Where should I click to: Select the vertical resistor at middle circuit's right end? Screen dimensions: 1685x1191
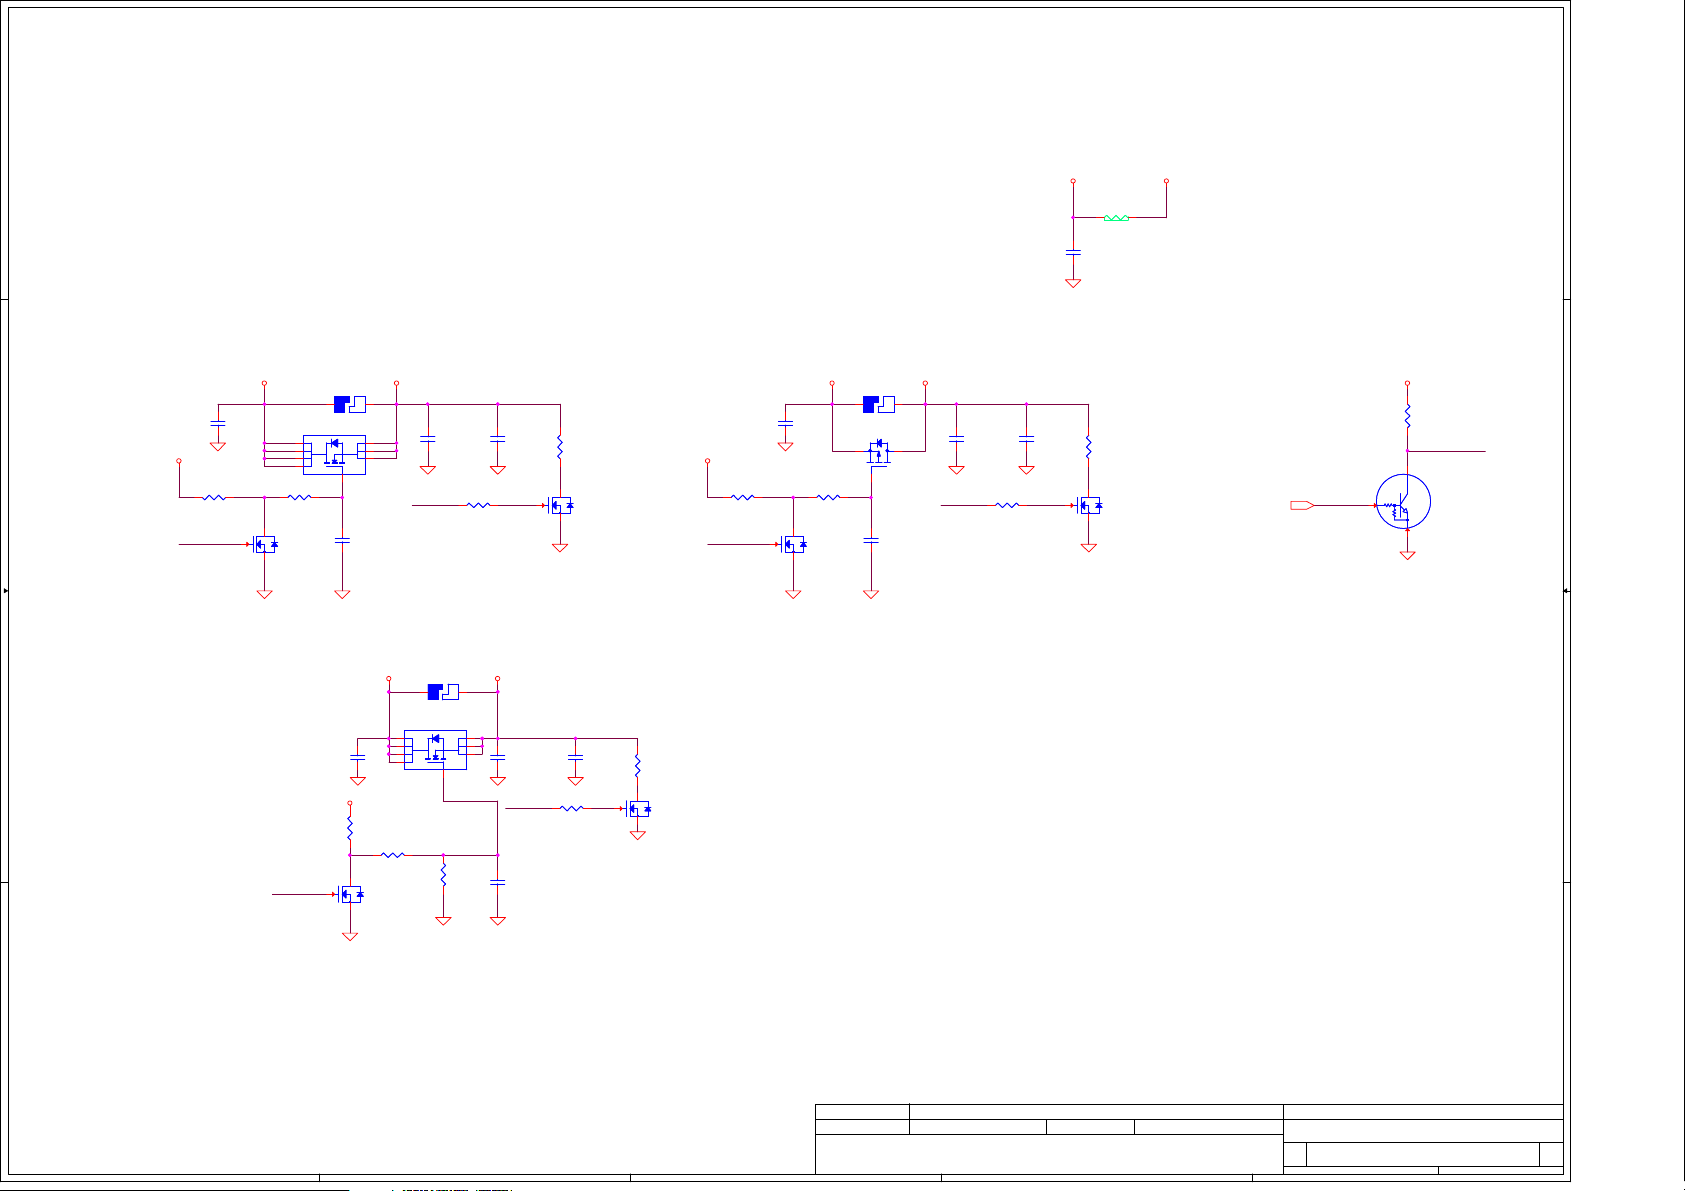[x=1088, y=446]
